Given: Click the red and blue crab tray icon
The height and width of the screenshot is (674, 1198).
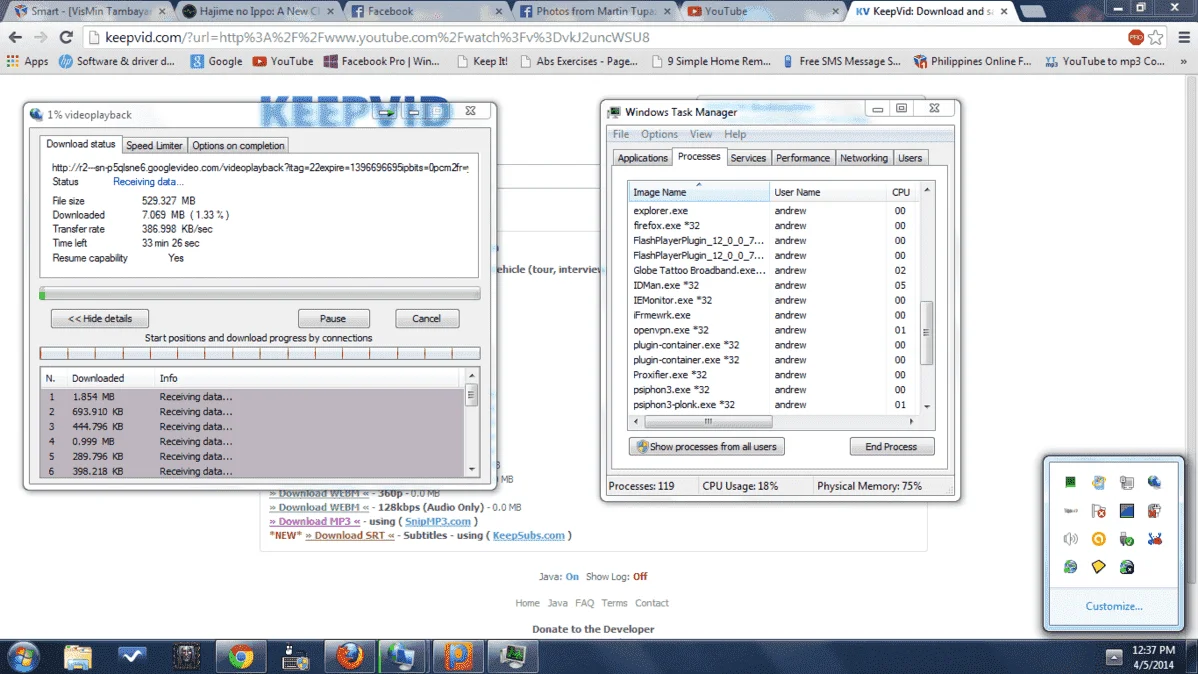Looking at the screenshot, I should [1154, 539].
